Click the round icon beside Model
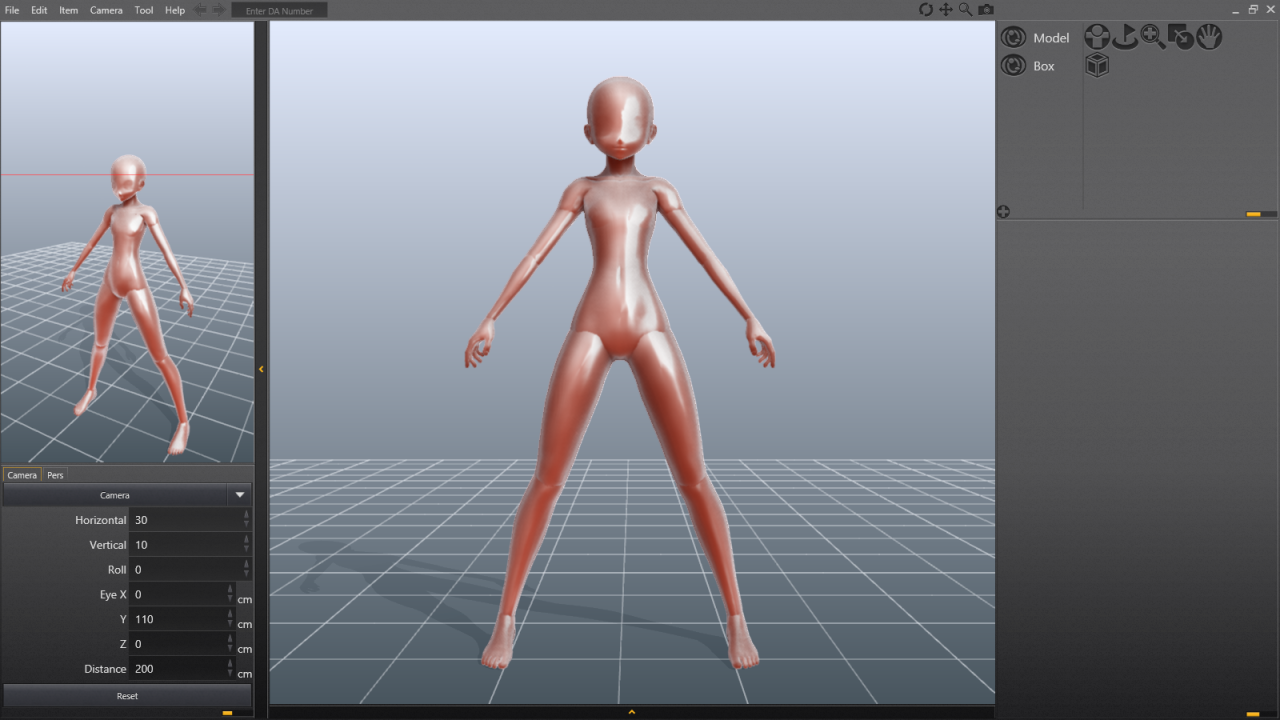This screenshot has height=720, width=1280. (1014, 37)
